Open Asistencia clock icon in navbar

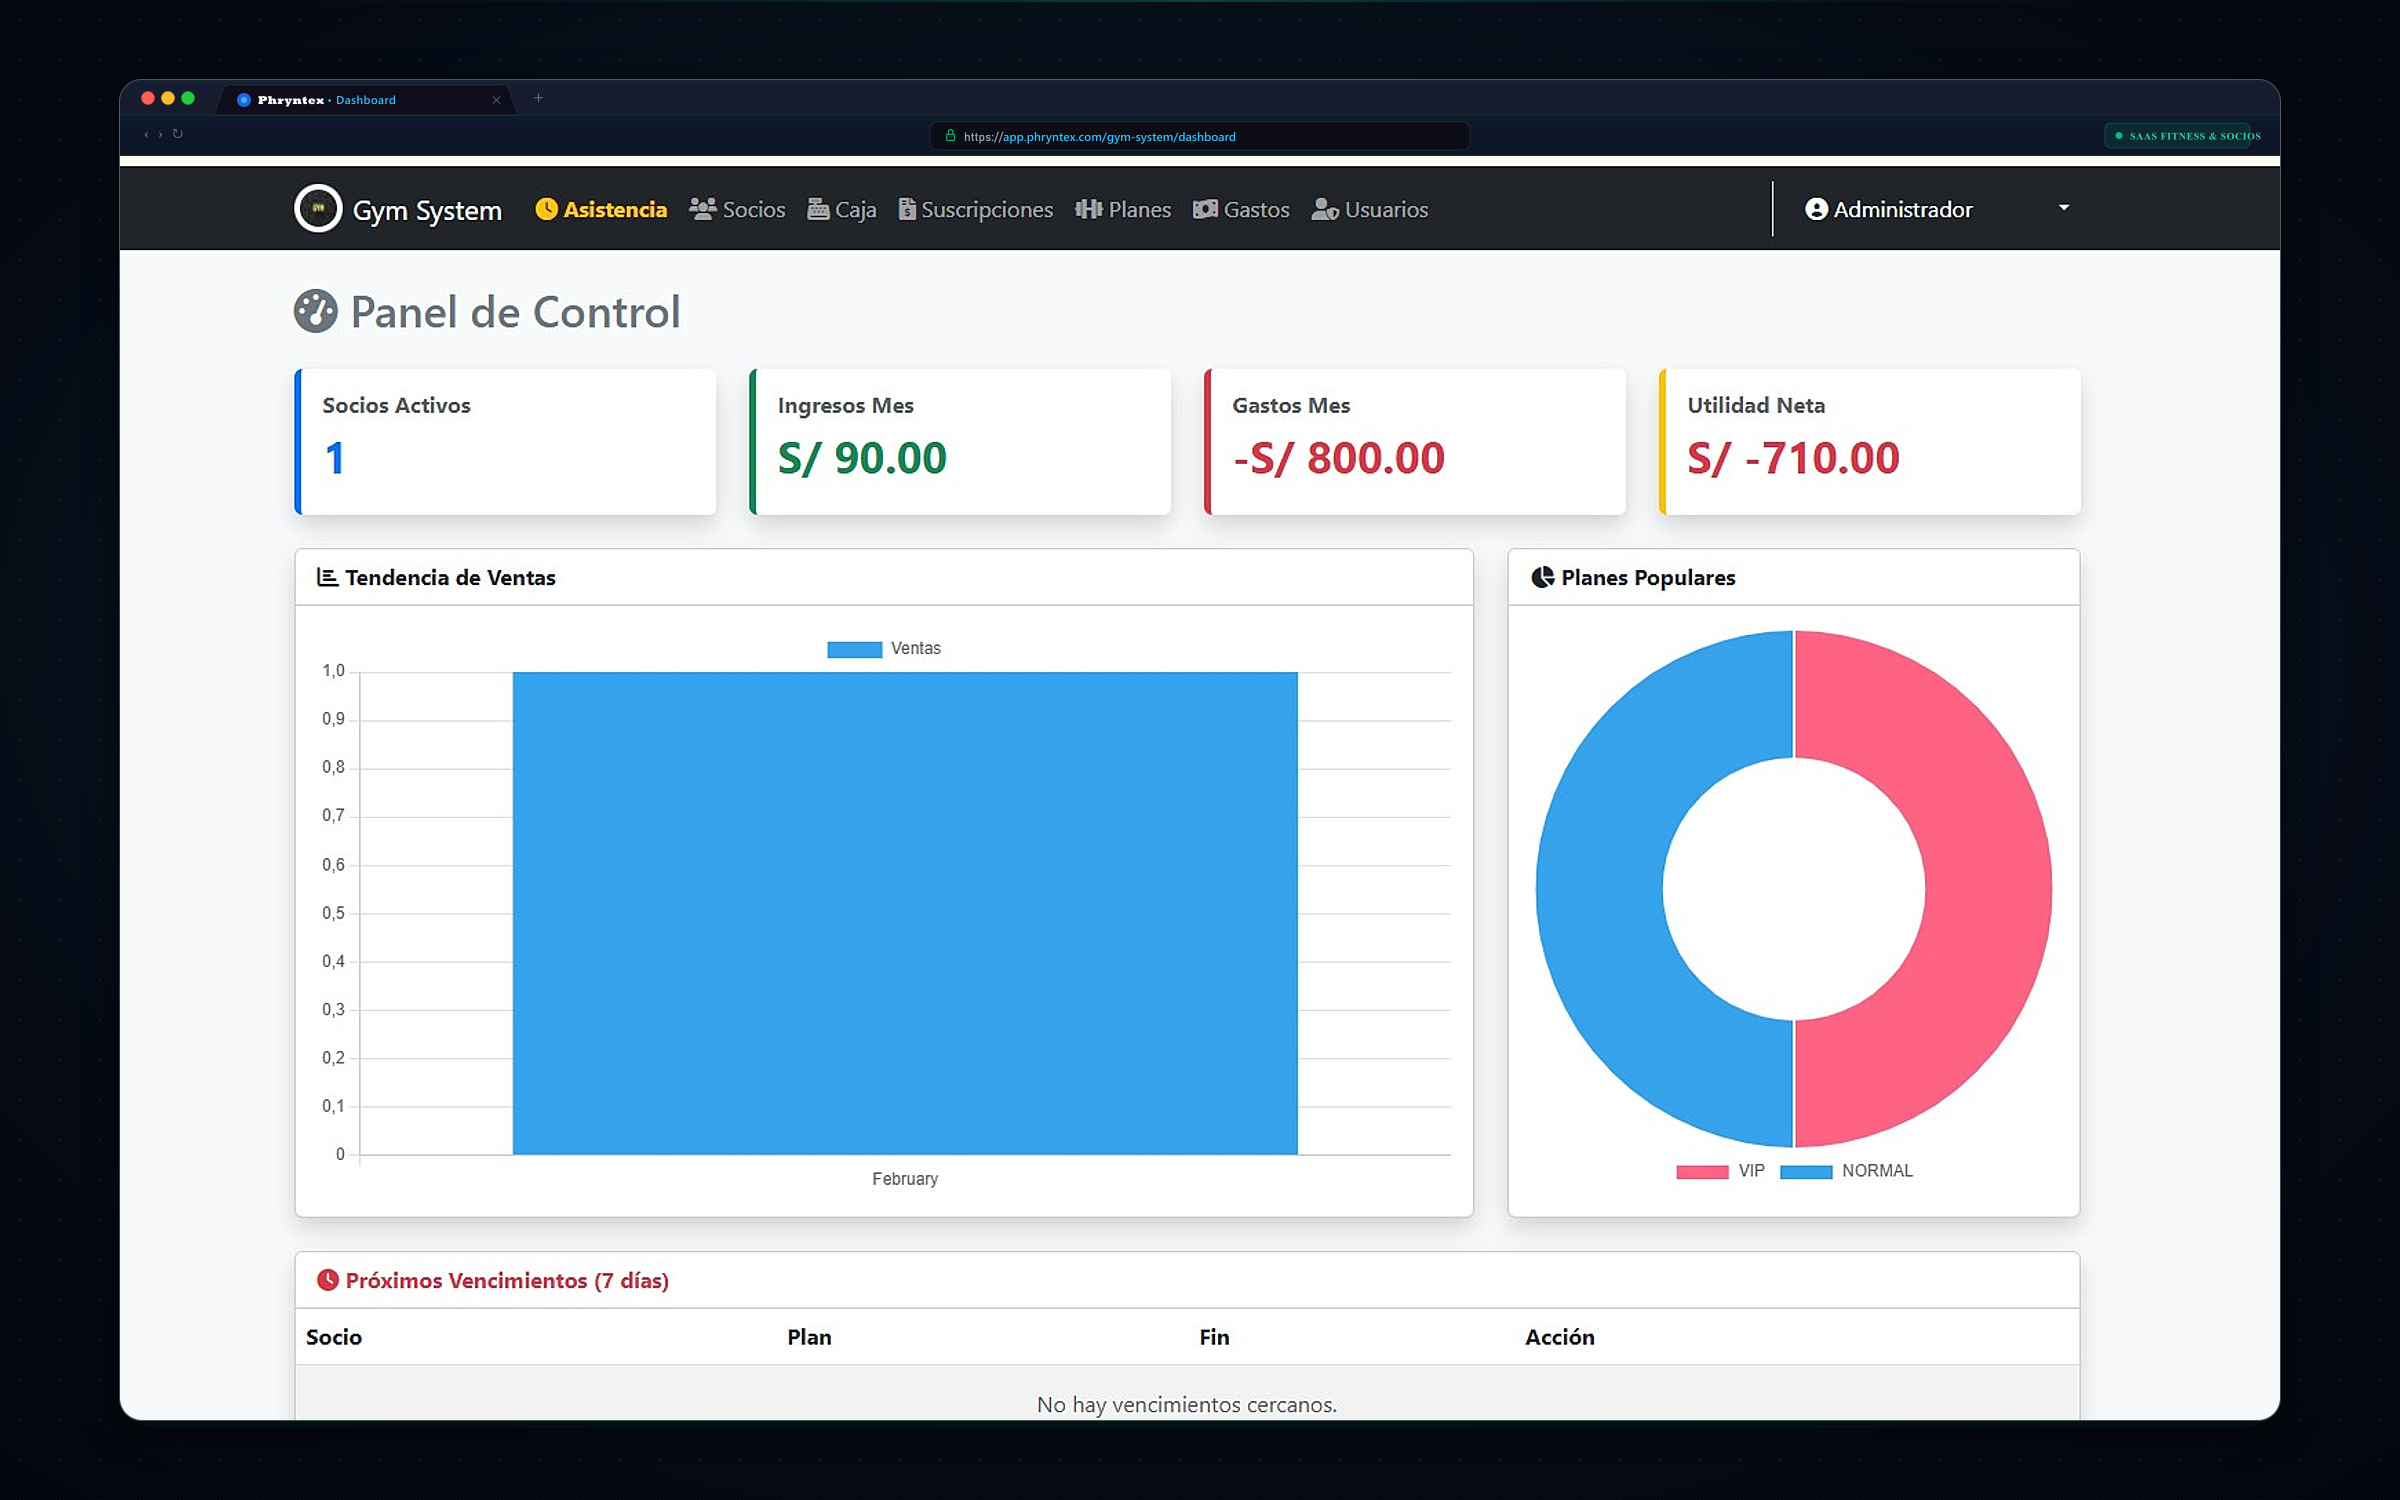[546, 209]
